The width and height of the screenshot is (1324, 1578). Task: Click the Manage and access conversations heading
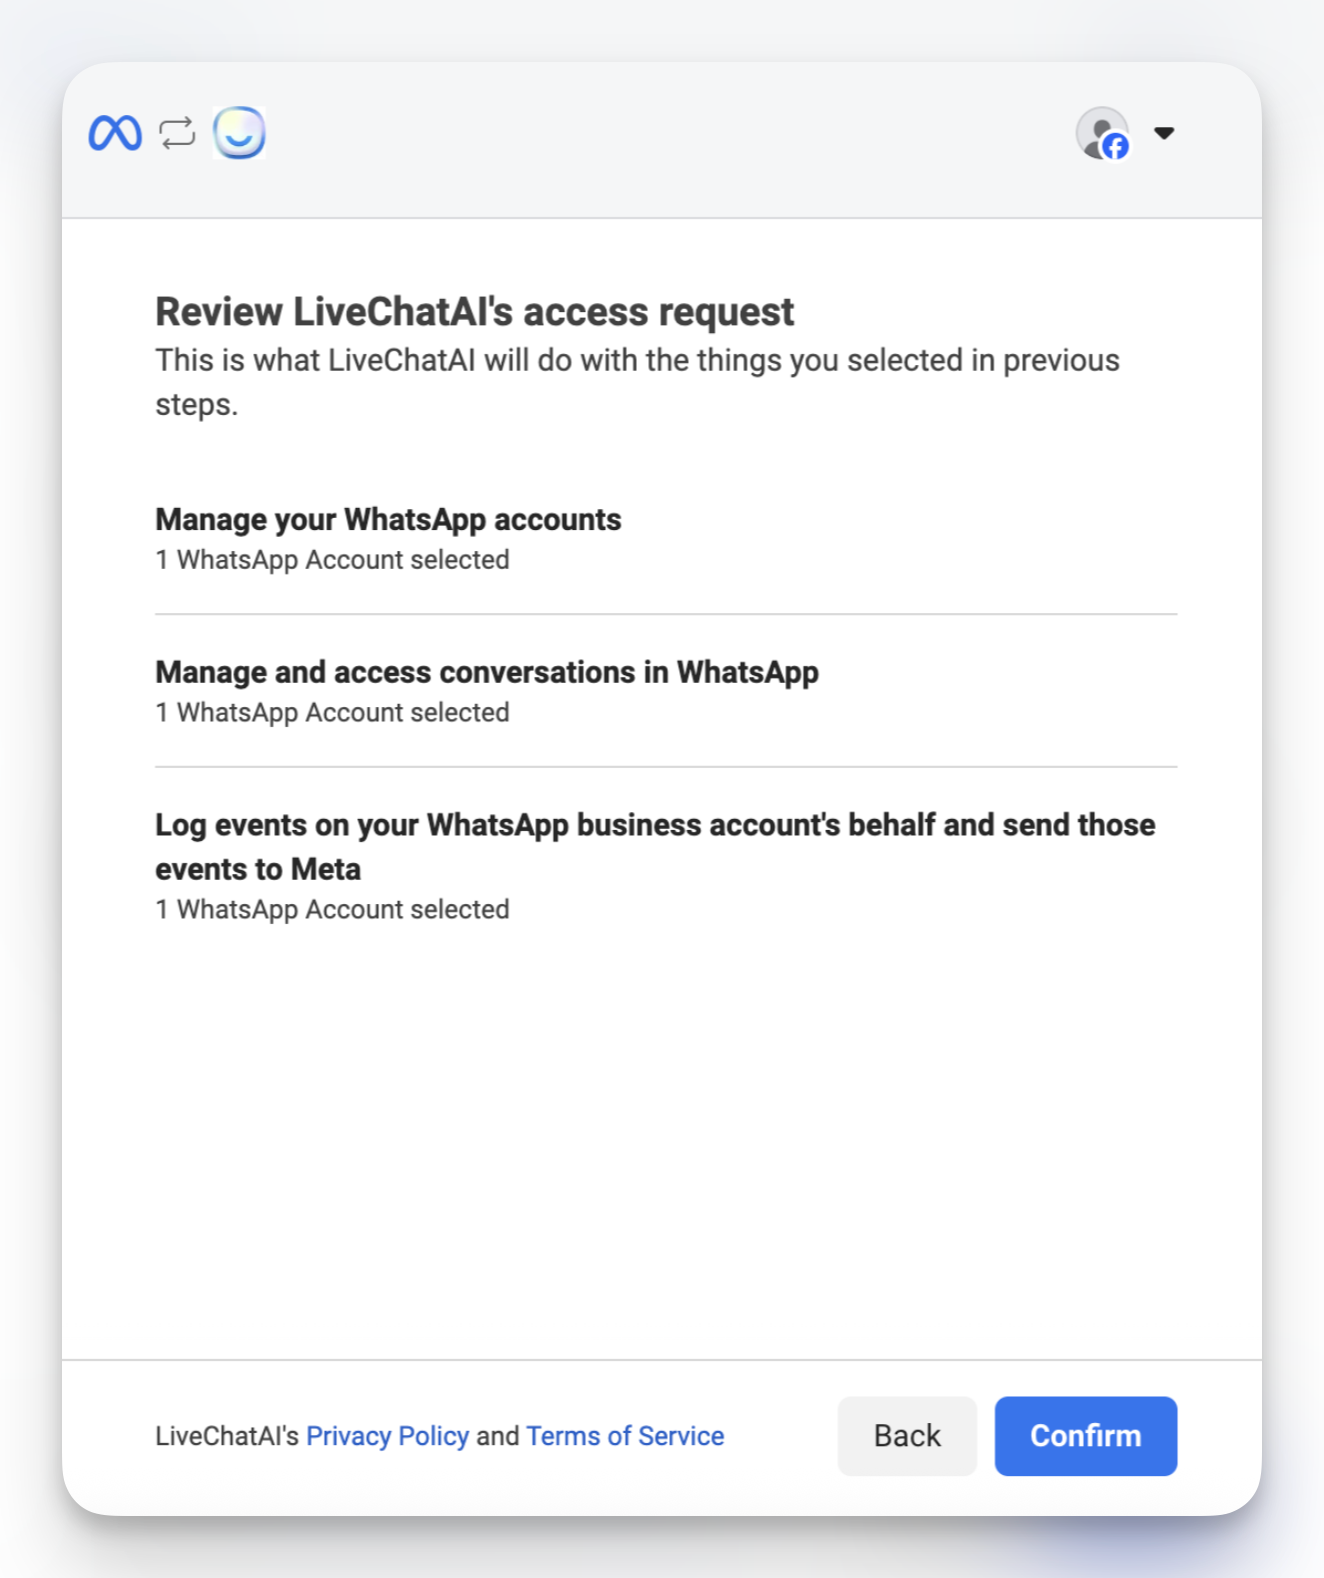click(x=486, y=672)
